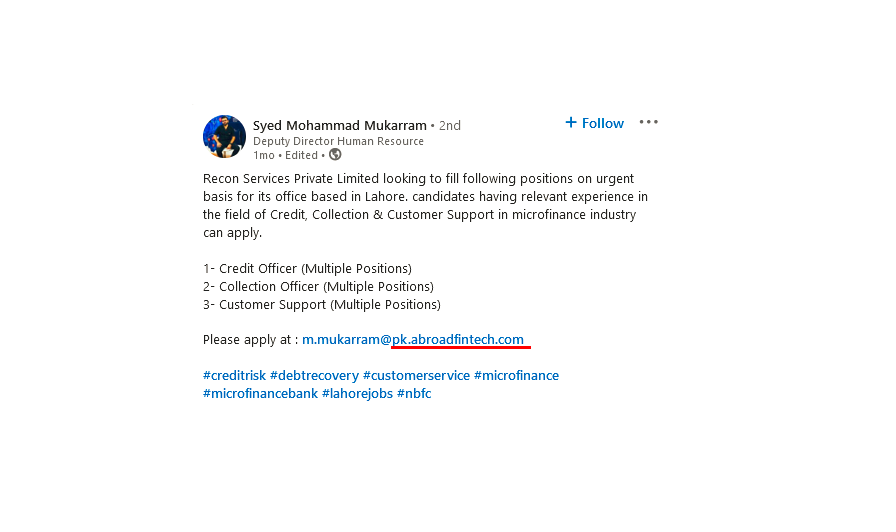Click the m.mukarram@pk.abroadfintech.com email link
The width and height of the screenshot is (896, 532).
click(413, 339)
